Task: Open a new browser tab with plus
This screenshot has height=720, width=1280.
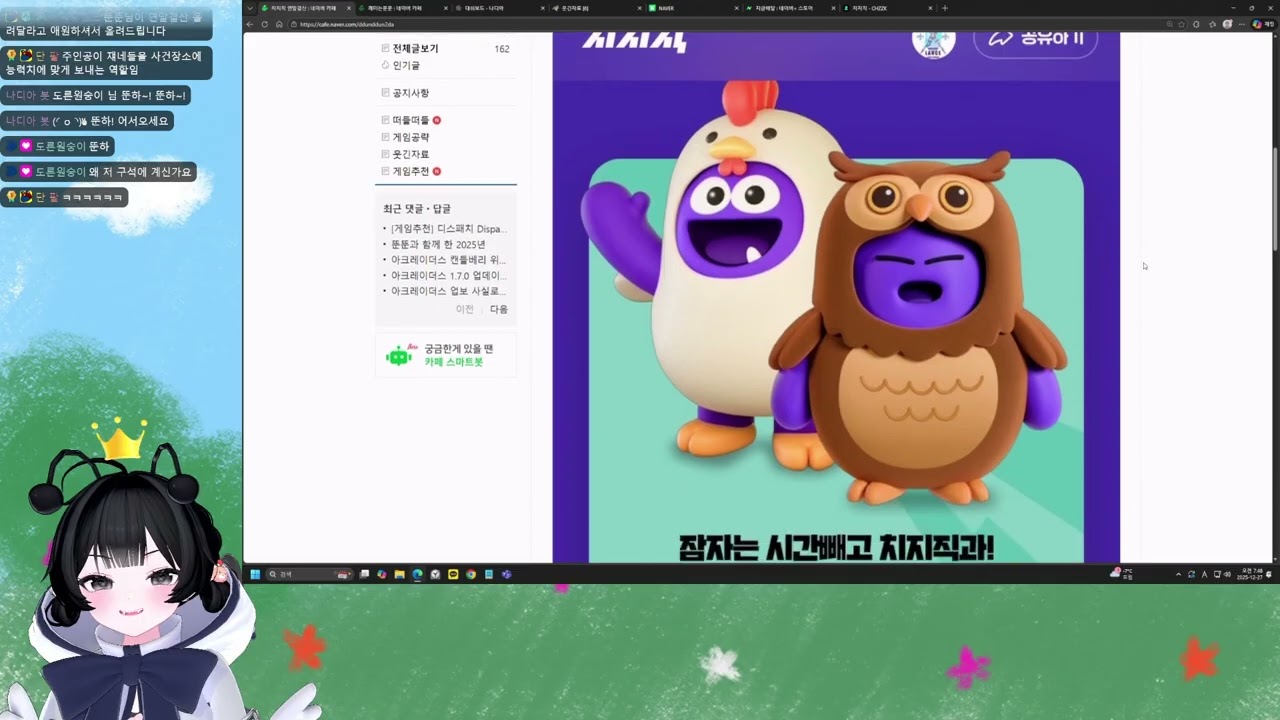Action: click(945, 8)
